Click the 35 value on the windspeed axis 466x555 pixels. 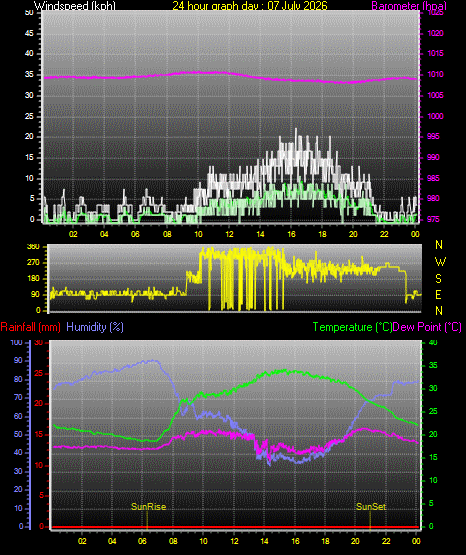[29, 74]
